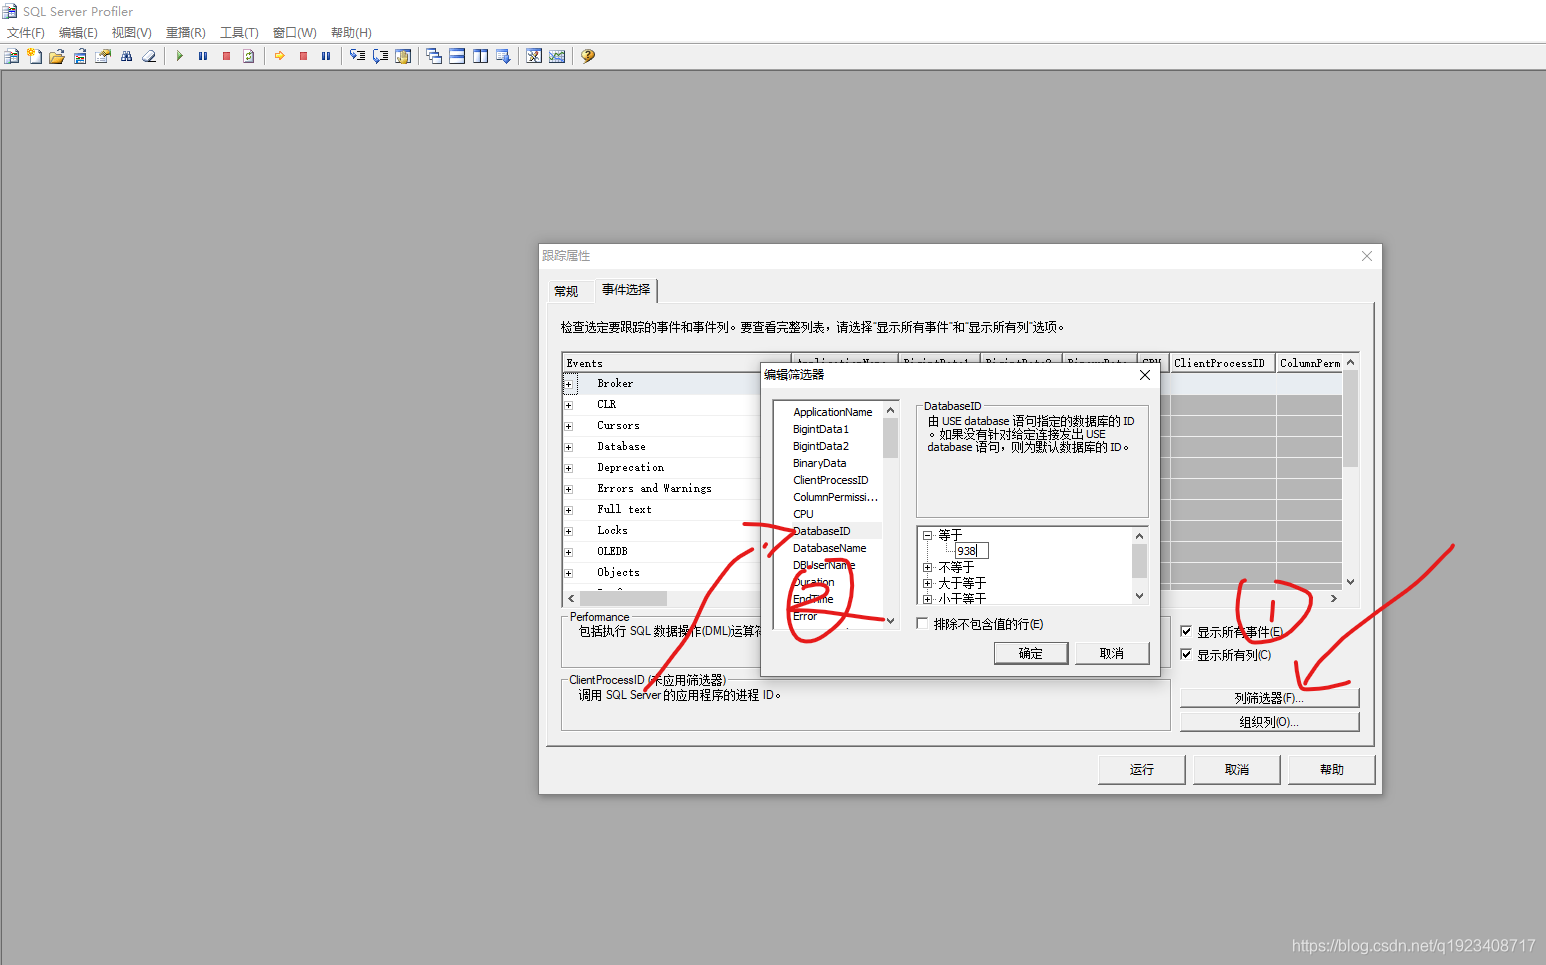
Task: Click the Run to Cursor replay icon
Action: coord(380,56)
